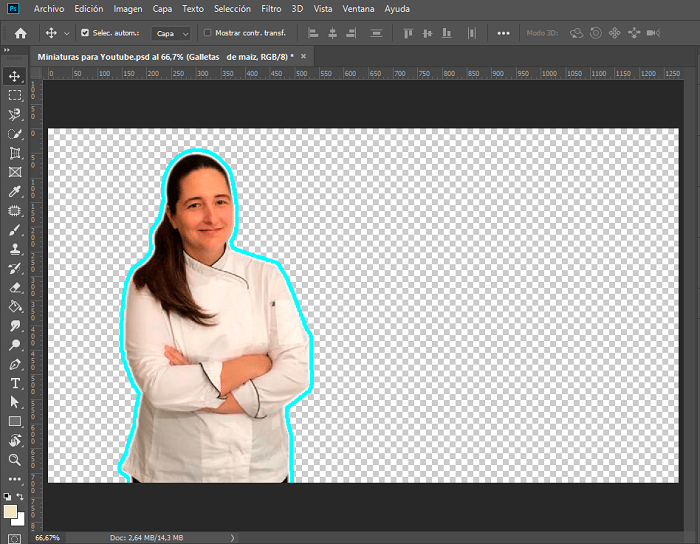
Task: Reset default foreground and background colors
Action: click(x=7, y=496)
